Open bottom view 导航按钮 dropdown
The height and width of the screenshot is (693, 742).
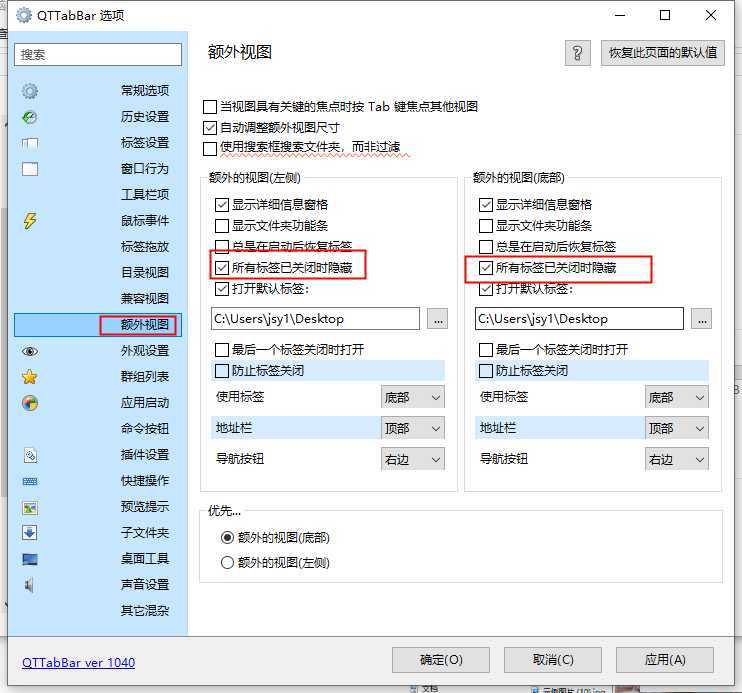[677, 459]
